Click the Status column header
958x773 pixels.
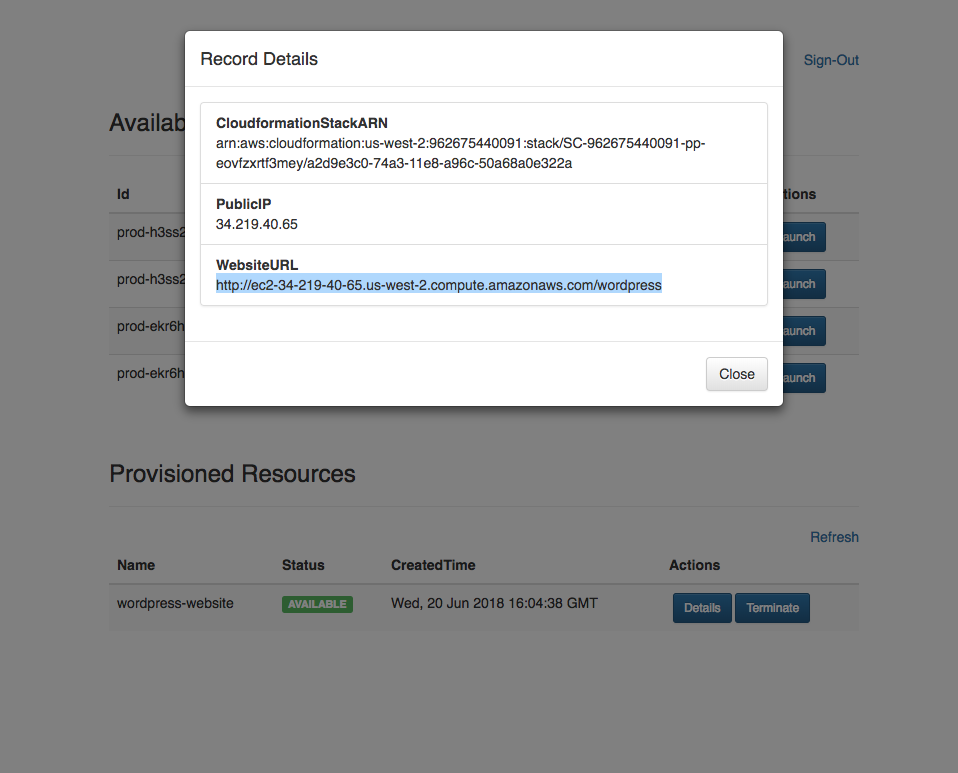point(302,565)
